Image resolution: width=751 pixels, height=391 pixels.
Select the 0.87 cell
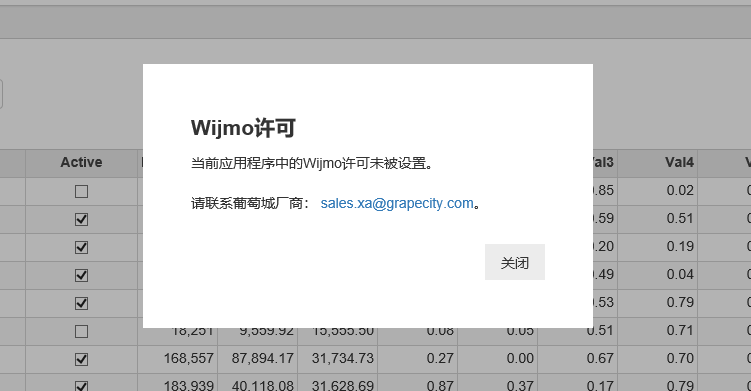click(418, 383)
